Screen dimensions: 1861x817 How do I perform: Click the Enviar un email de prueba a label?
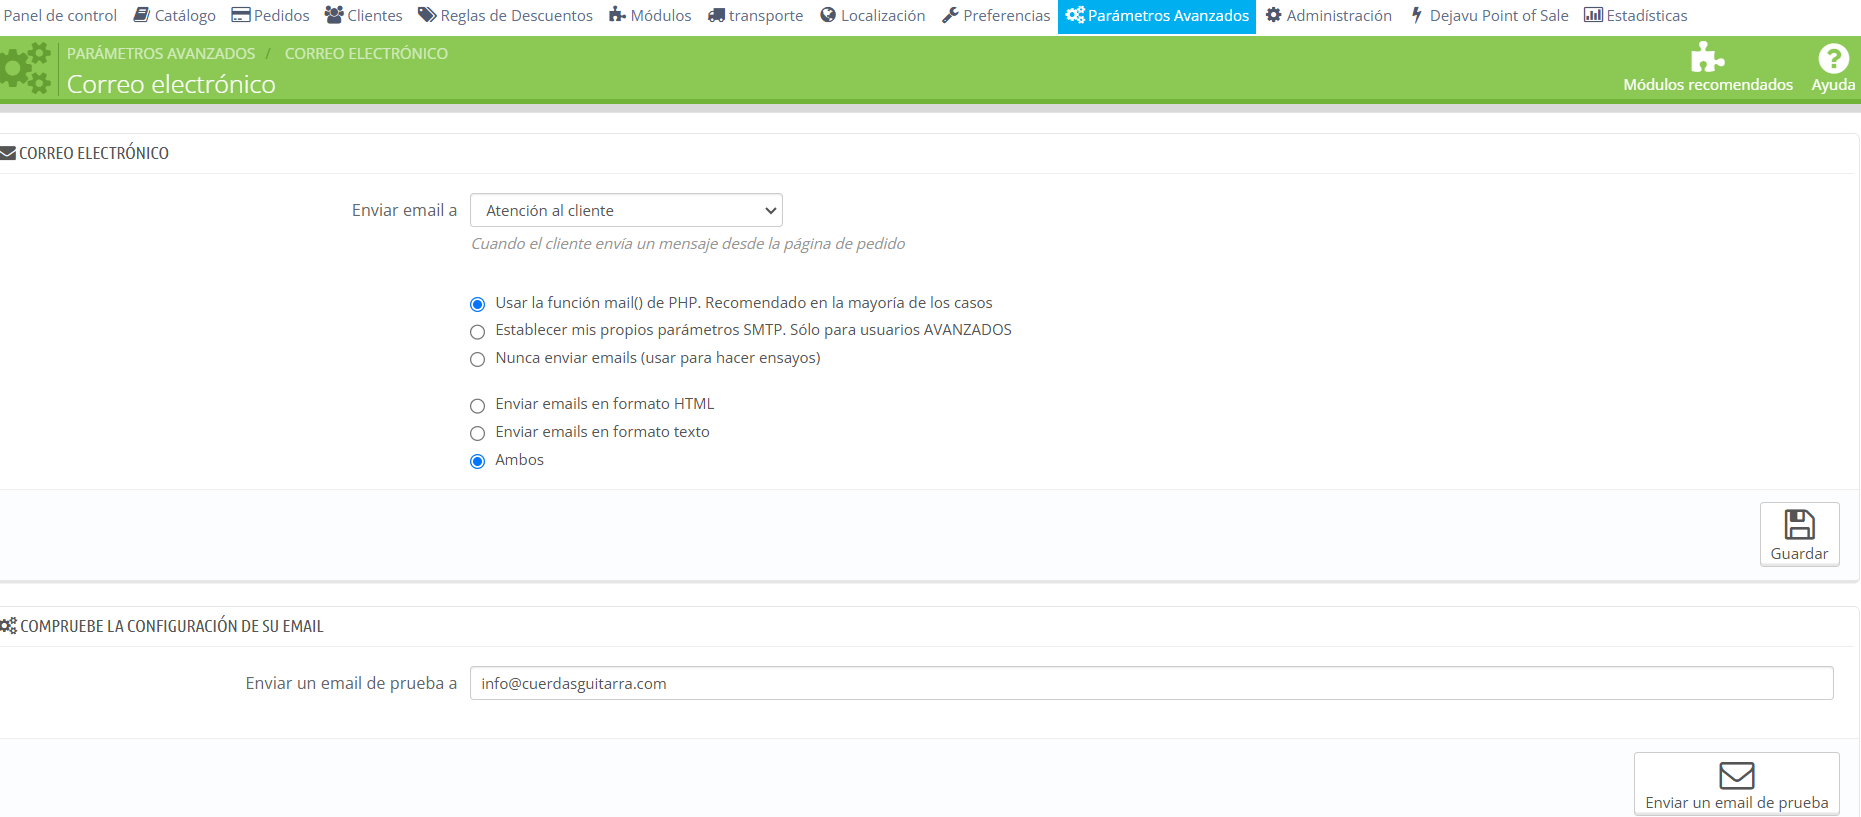coord(351,683)
